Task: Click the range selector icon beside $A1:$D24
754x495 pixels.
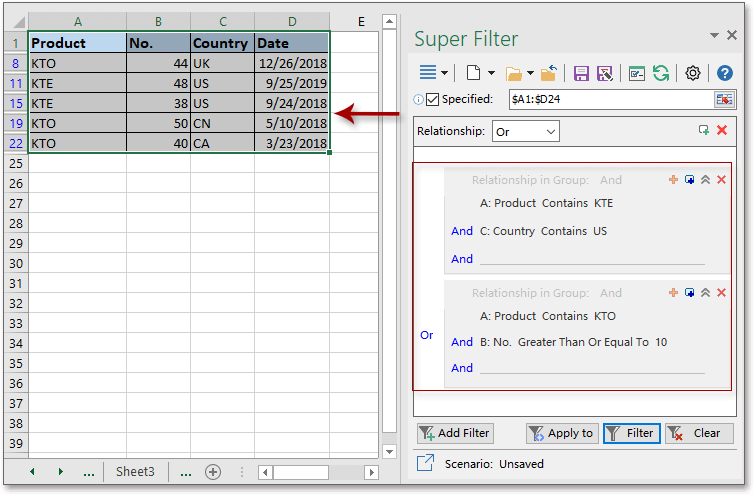Action: pos(724,99)
